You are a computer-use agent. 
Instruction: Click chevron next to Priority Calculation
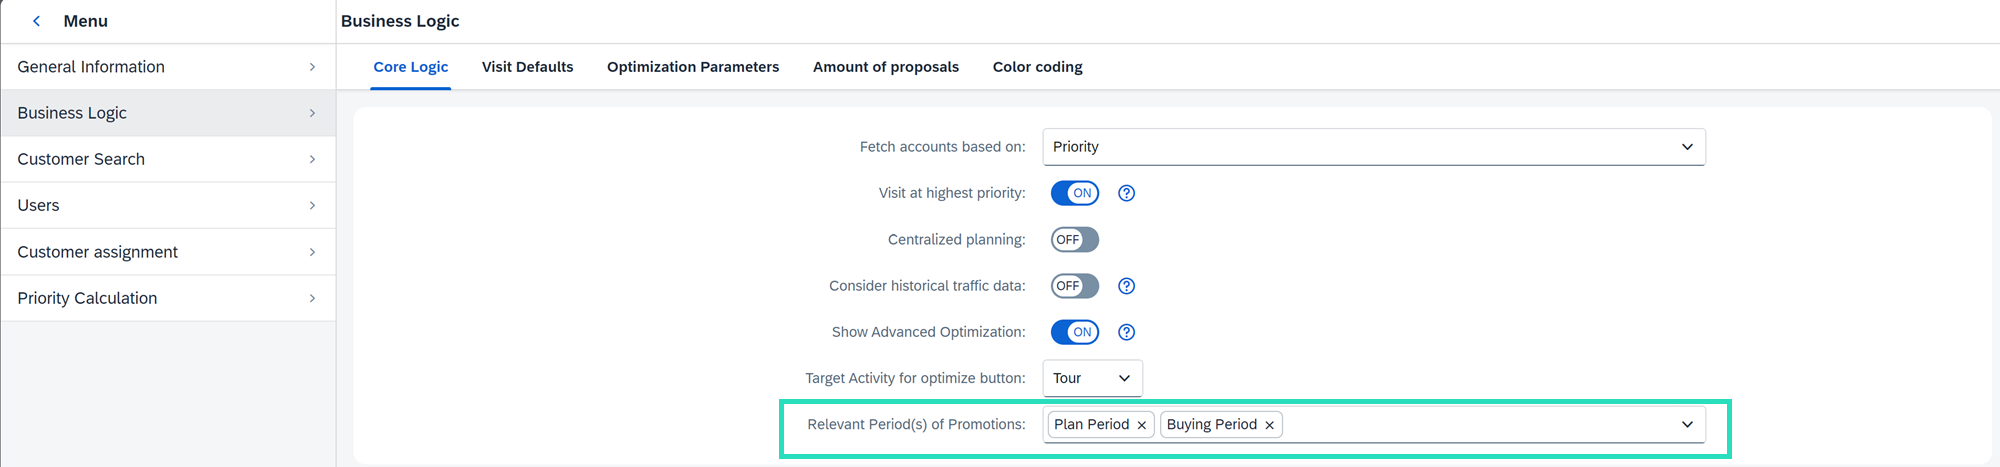pyautogui.click(x=312, y=298)
